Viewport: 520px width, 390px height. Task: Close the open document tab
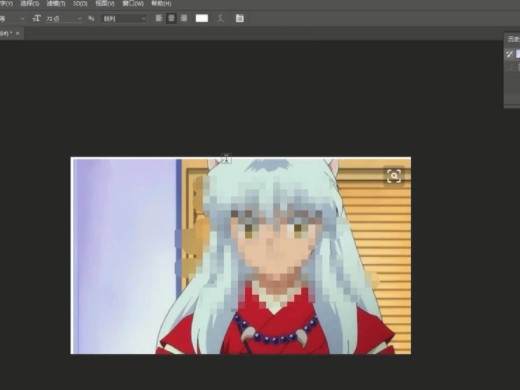(x=17, y=33)
